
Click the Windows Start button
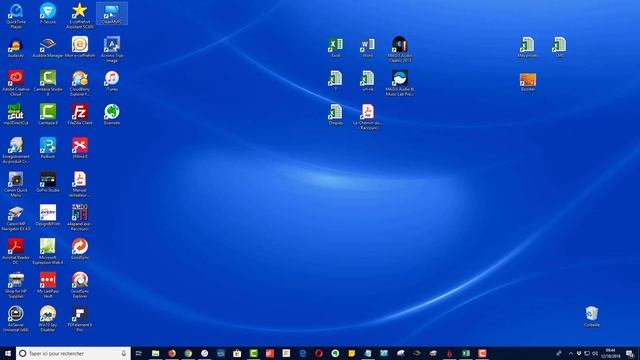pos(7,353)
